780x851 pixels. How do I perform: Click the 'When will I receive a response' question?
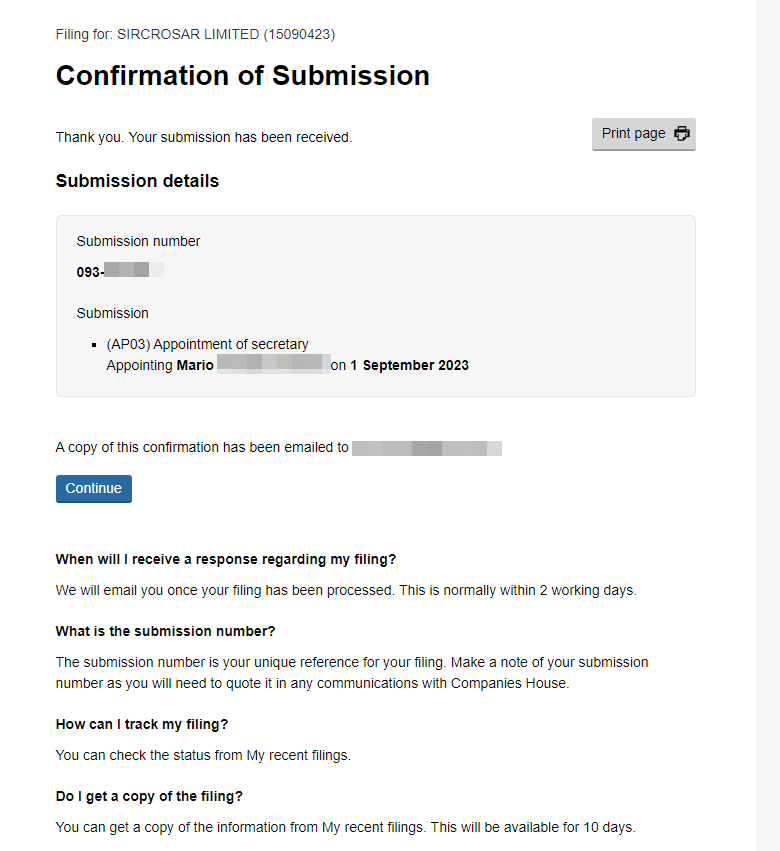pos(233,559)
